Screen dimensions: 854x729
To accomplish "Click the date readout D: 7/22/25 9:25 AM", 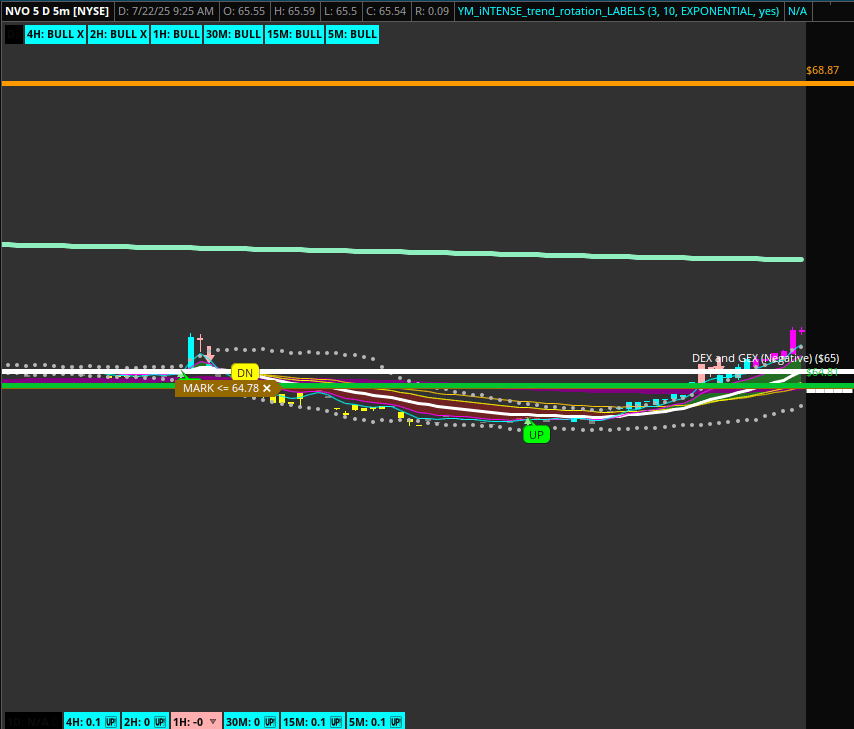I will [166, 11].
